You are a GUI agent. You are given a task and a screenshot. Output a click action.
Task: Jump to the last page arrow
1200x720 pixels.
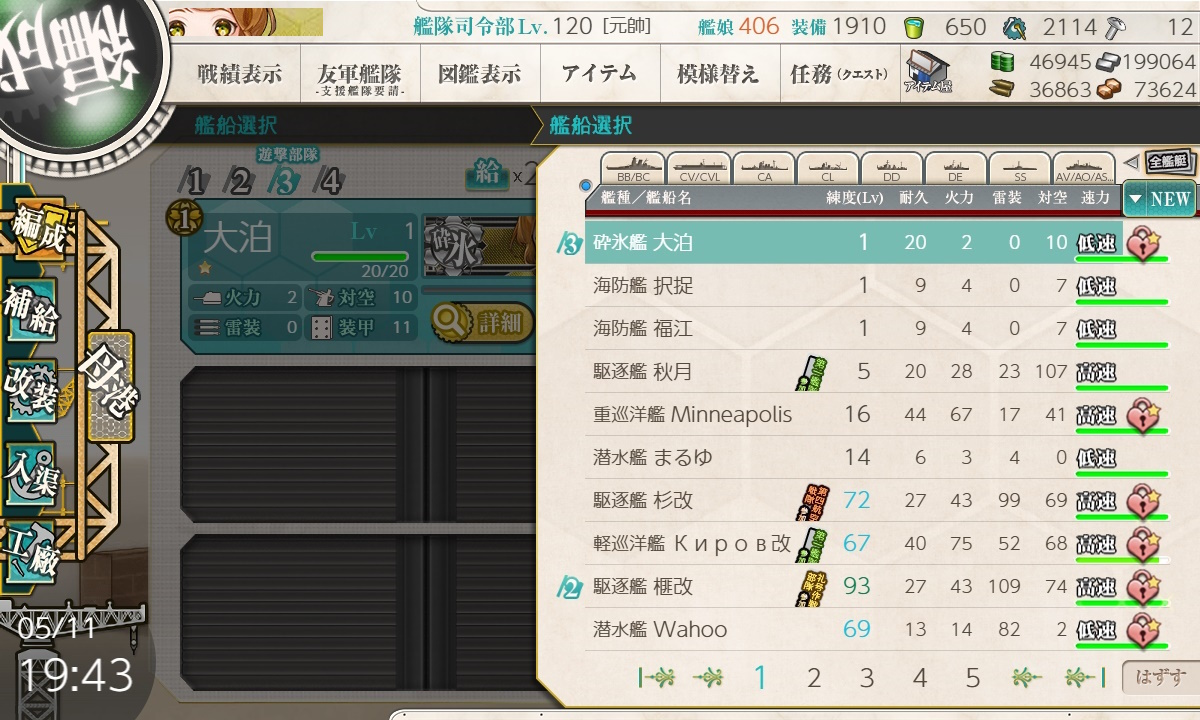pos(1080,678)
